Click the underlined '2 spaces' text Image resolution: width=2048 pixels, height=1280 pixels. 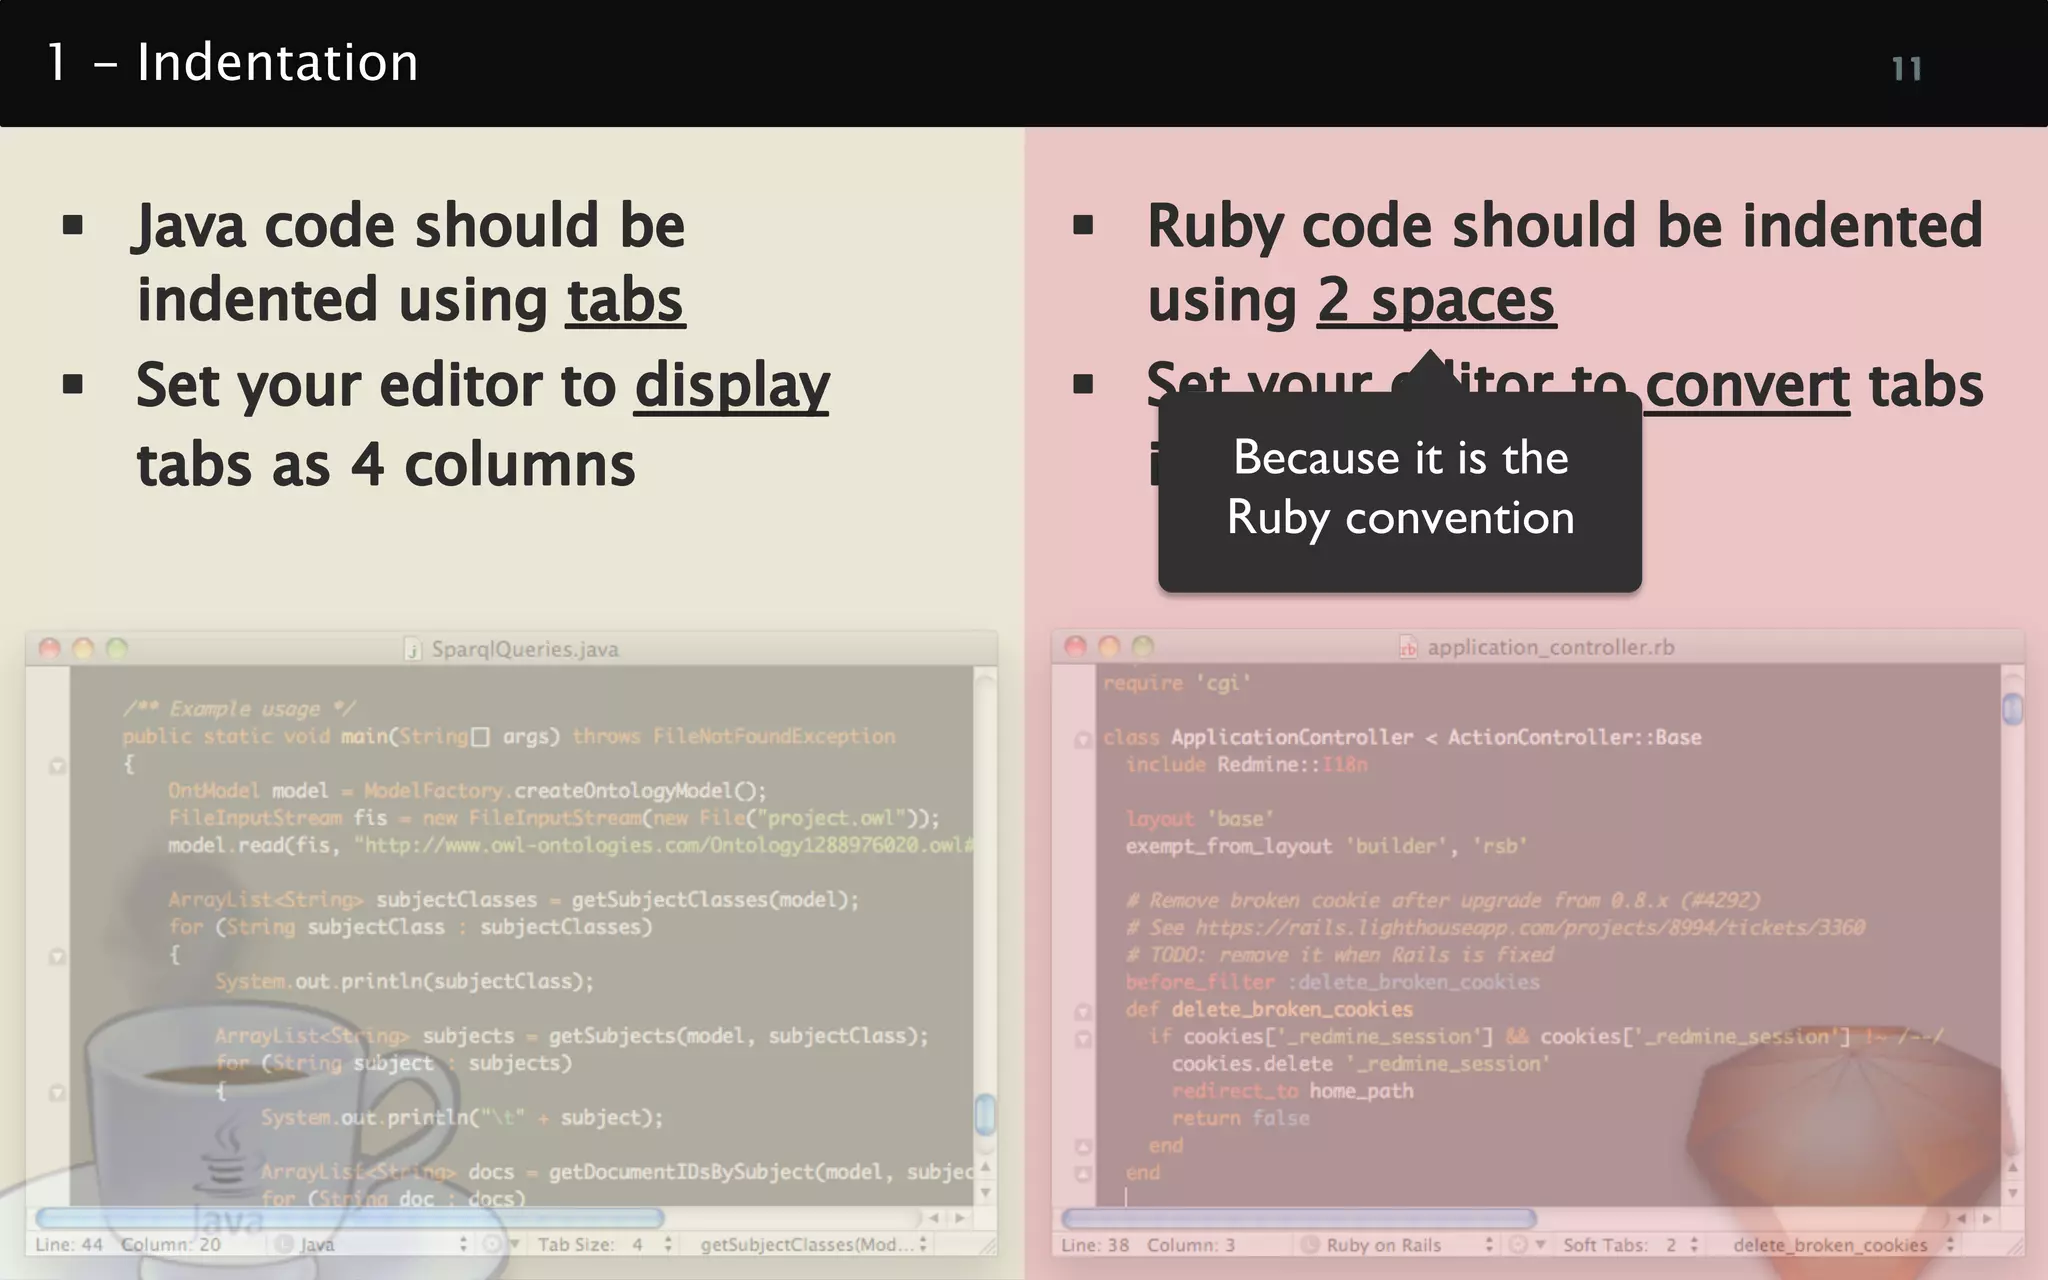pos(1435,300)
